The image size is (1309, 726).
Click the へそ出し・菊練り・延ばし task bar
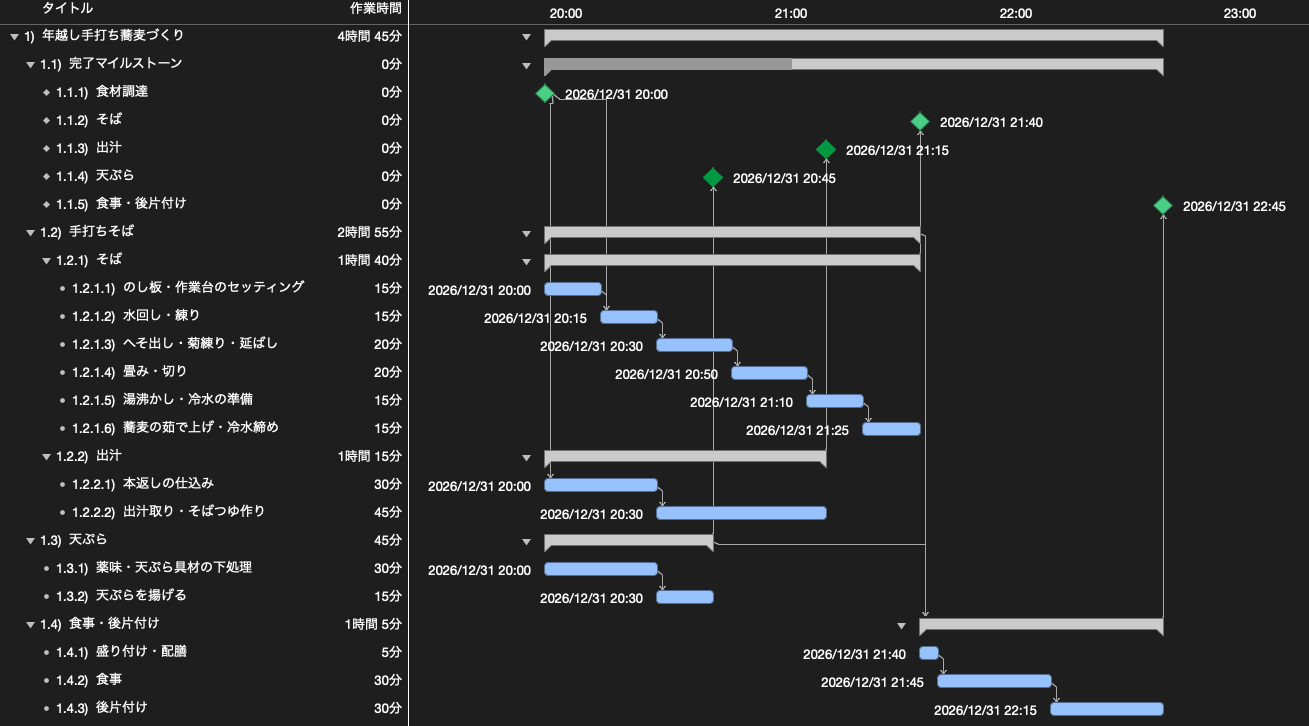(x=694, y=345)
